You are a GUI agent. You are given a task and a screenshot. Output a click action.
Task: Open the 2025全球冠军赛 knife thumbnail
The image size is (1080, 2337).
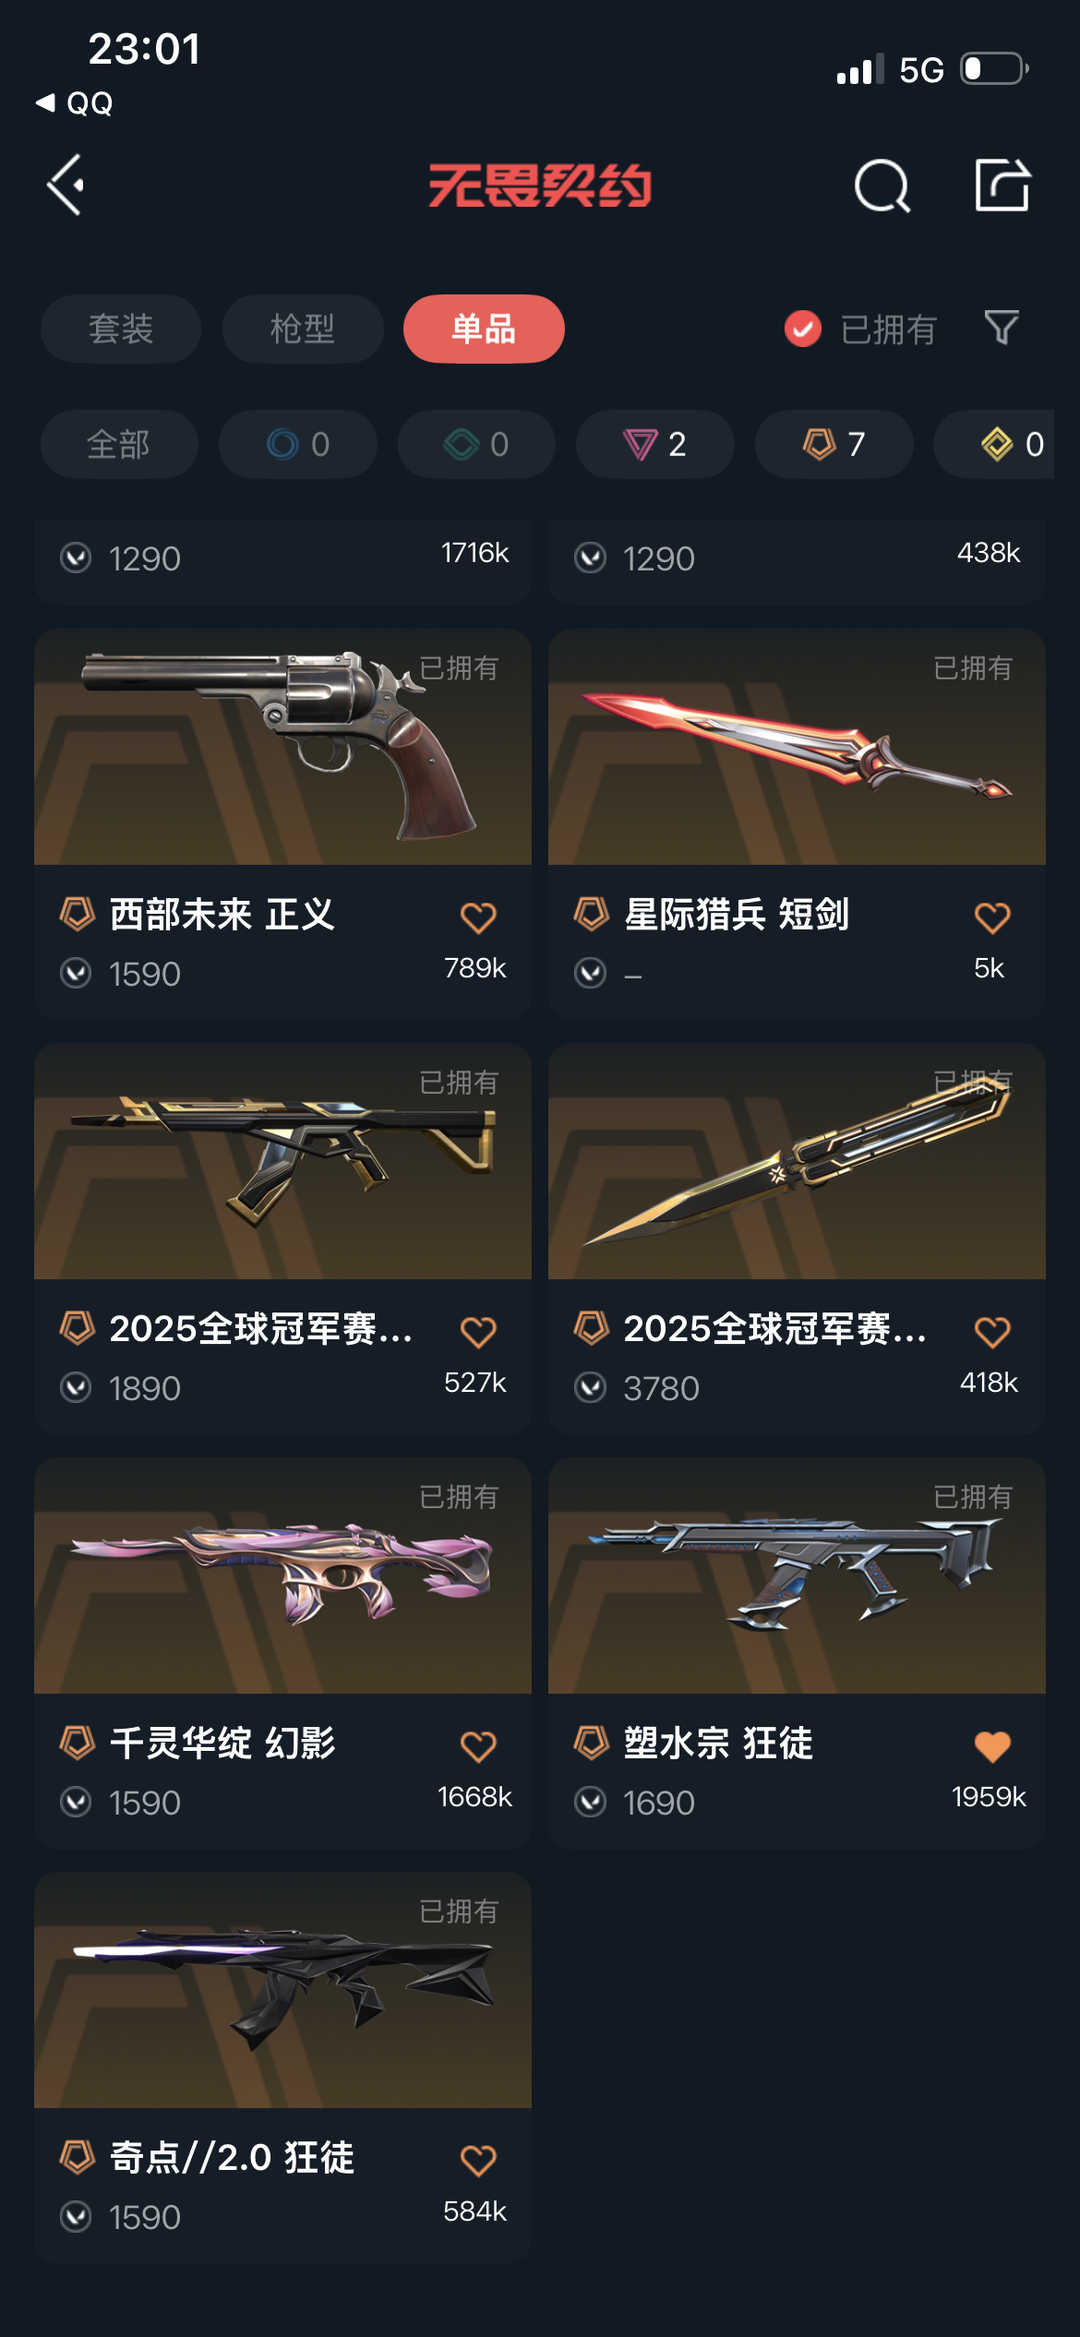(797, 1161)
